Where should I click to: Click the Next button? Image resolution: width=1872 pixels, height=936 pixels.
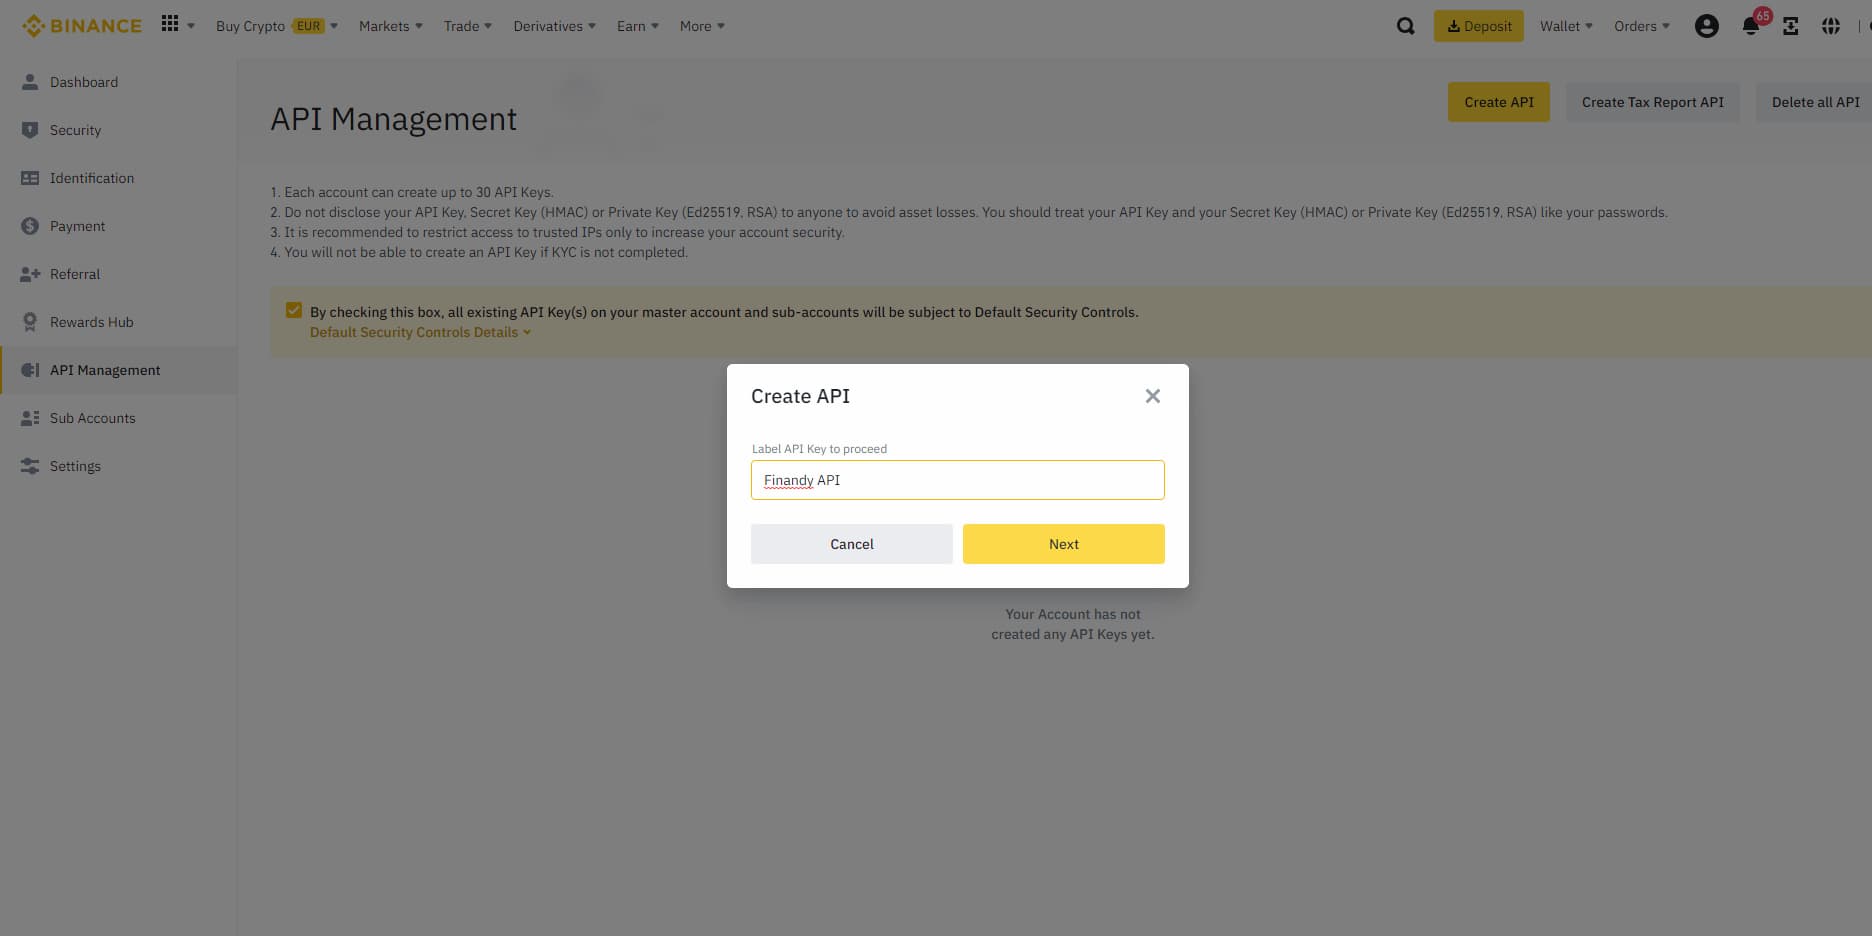click(x=1064, y=544)
